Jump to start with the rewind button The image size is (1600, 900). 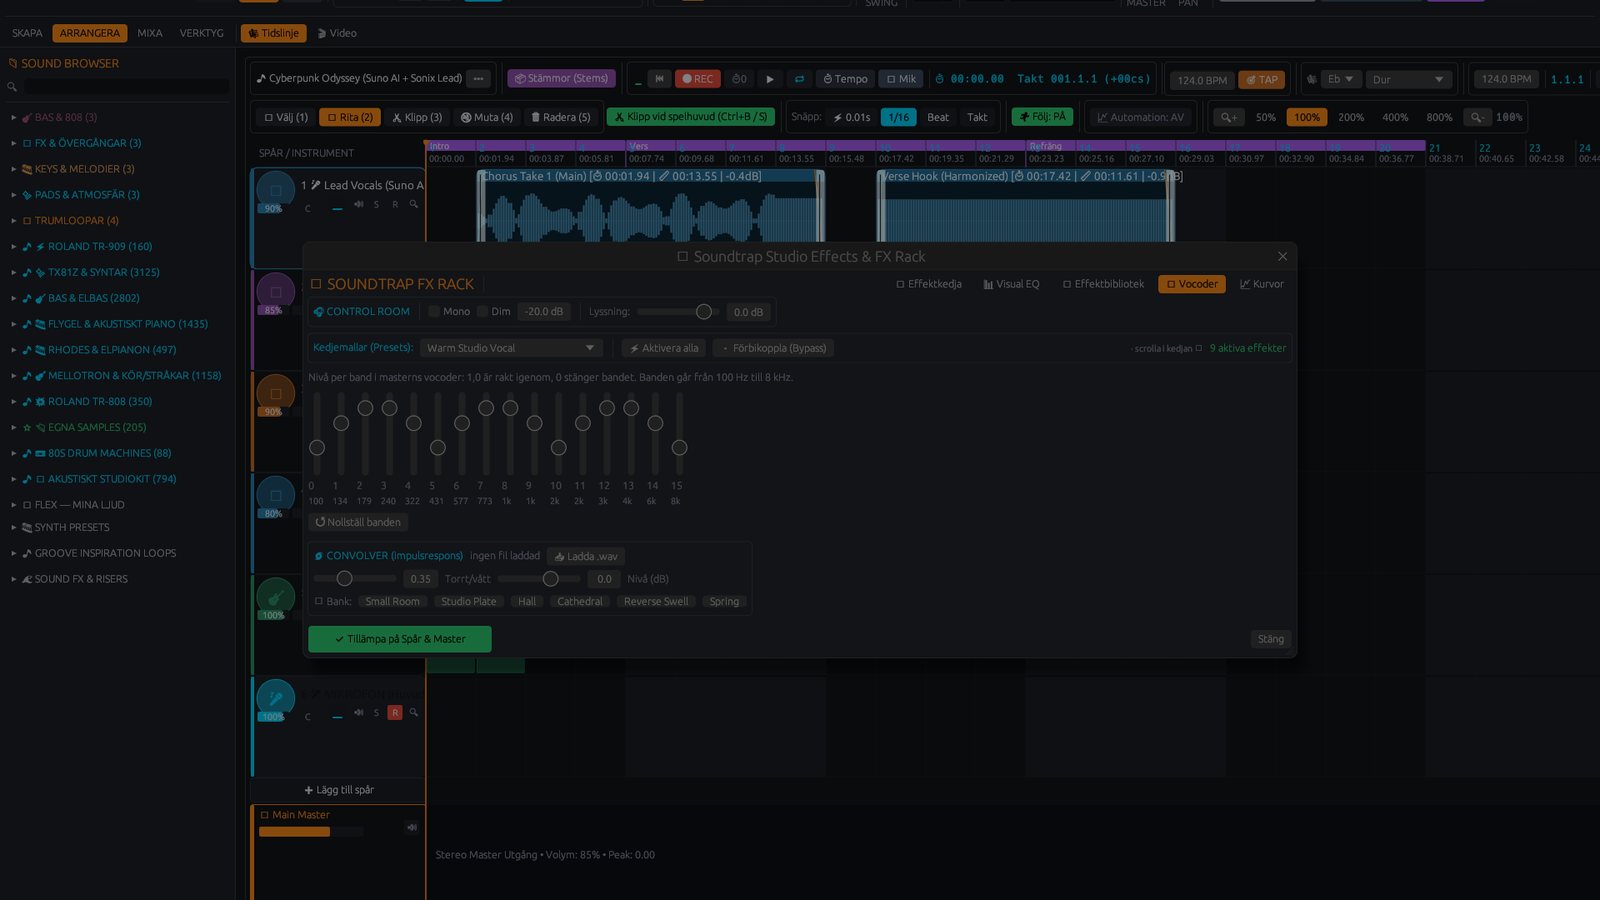[x=659, y=79]
